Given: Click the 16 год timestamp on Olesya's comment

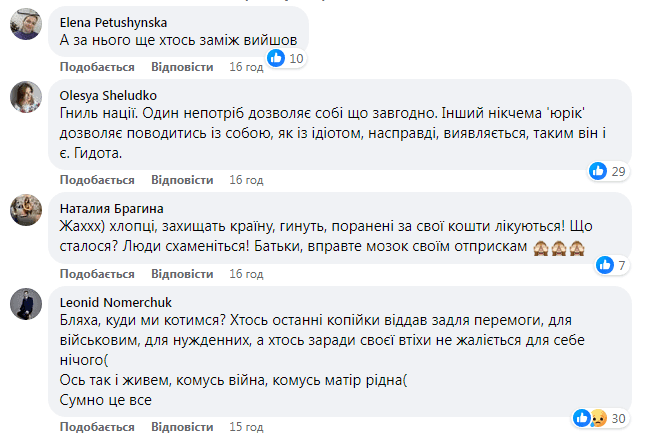Looking at the screenshot, I should [x=246, y=180].
